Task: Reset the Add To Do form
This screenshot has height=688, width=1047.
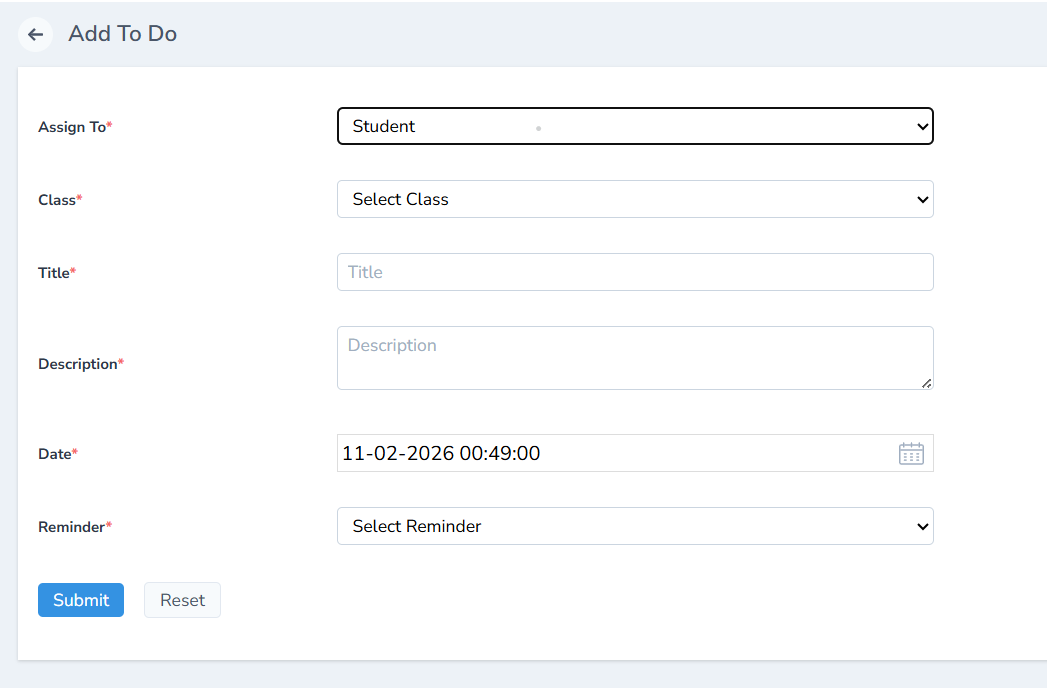Action: [182, 600]
